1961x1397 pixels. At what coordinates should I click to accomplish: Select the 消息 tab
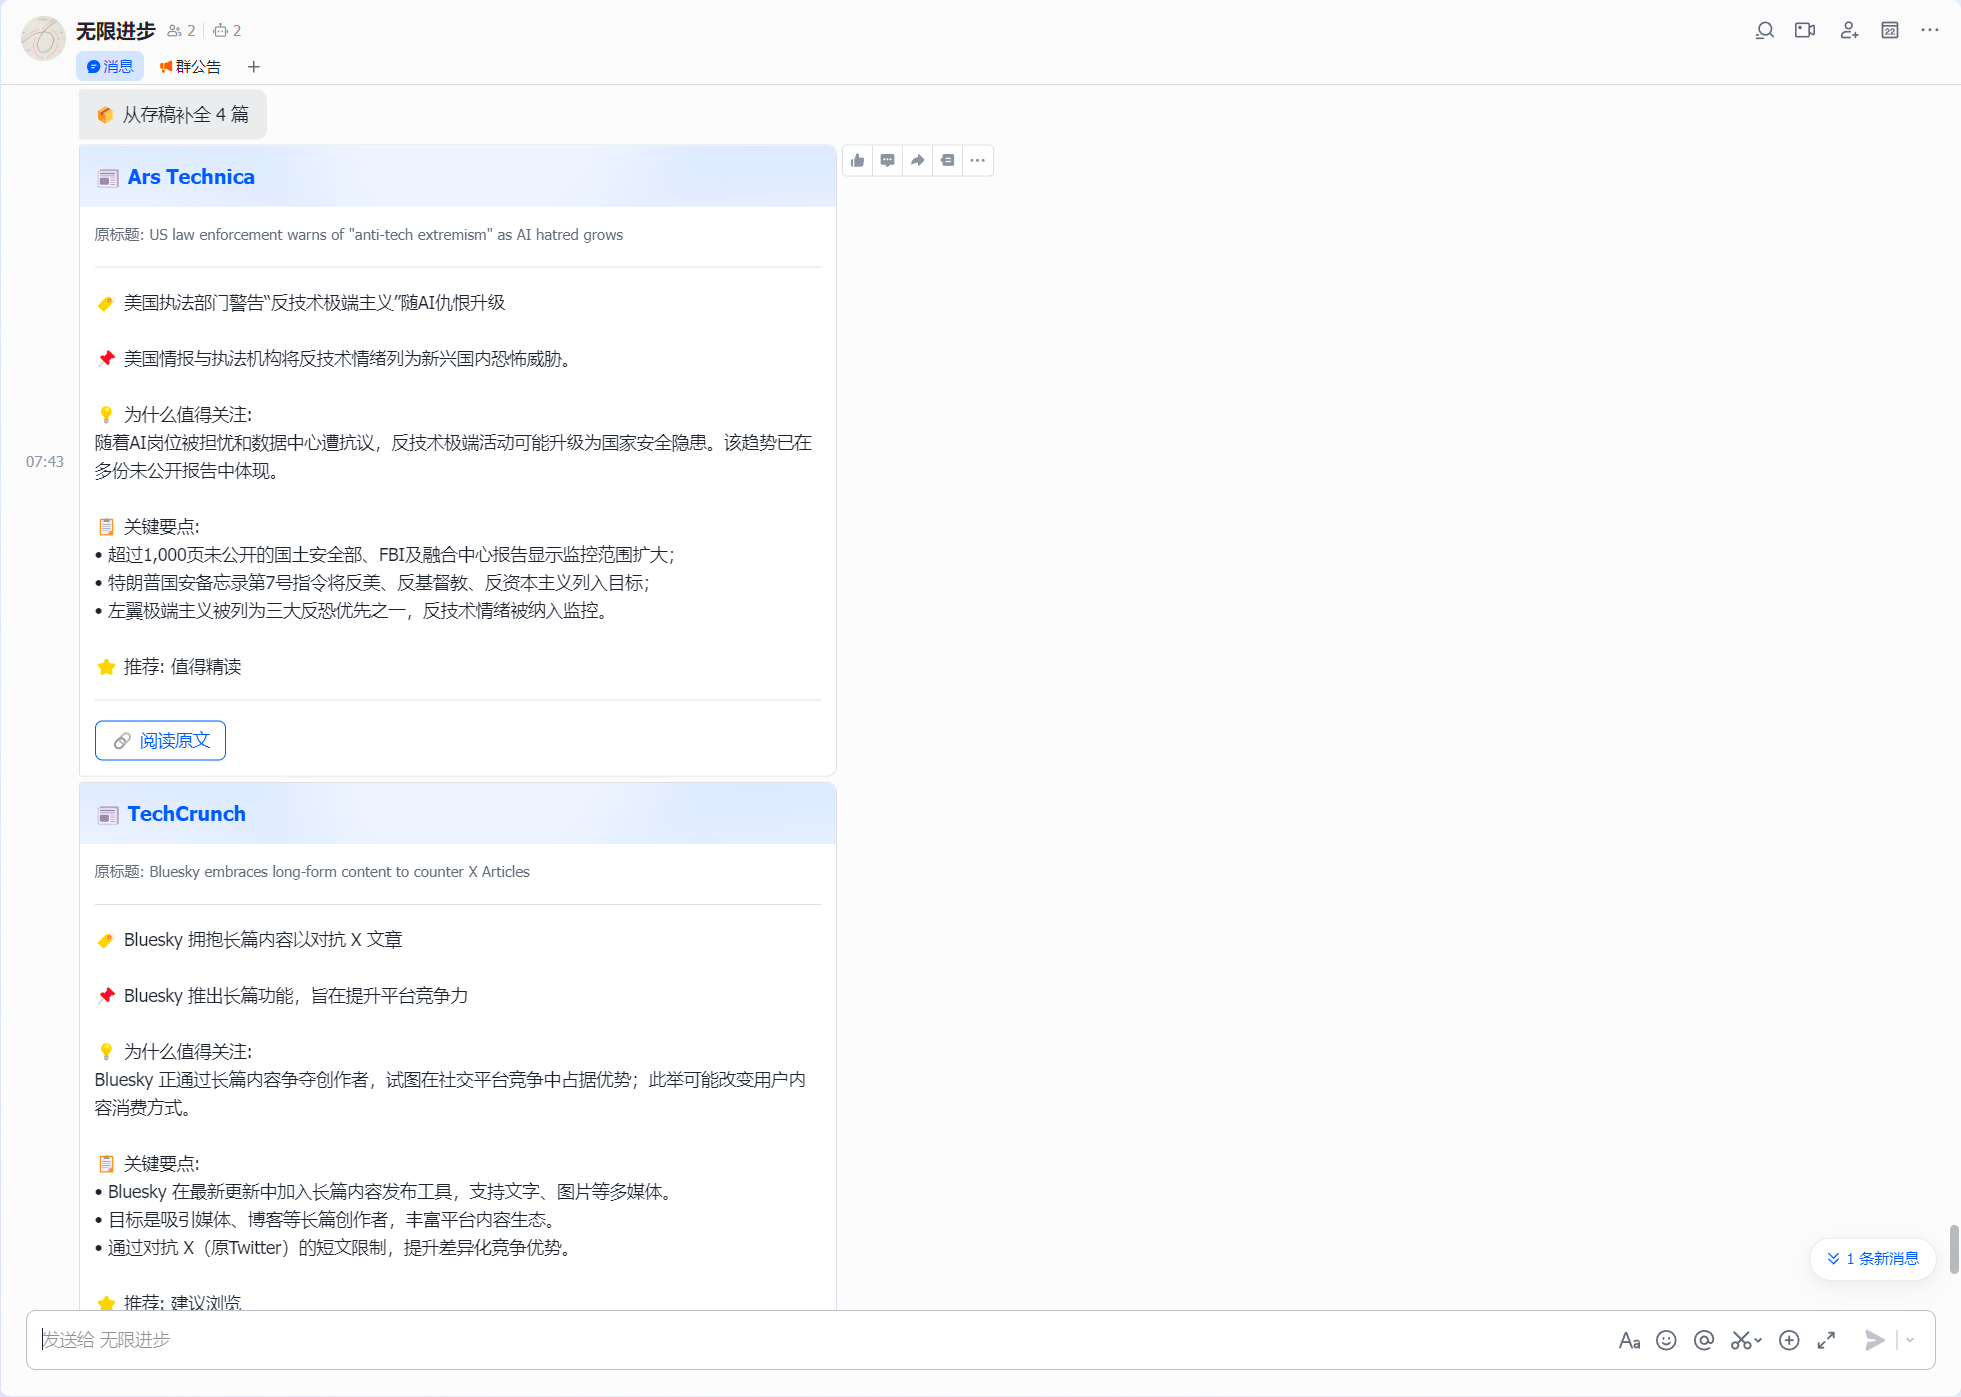[x=110, y=67]
